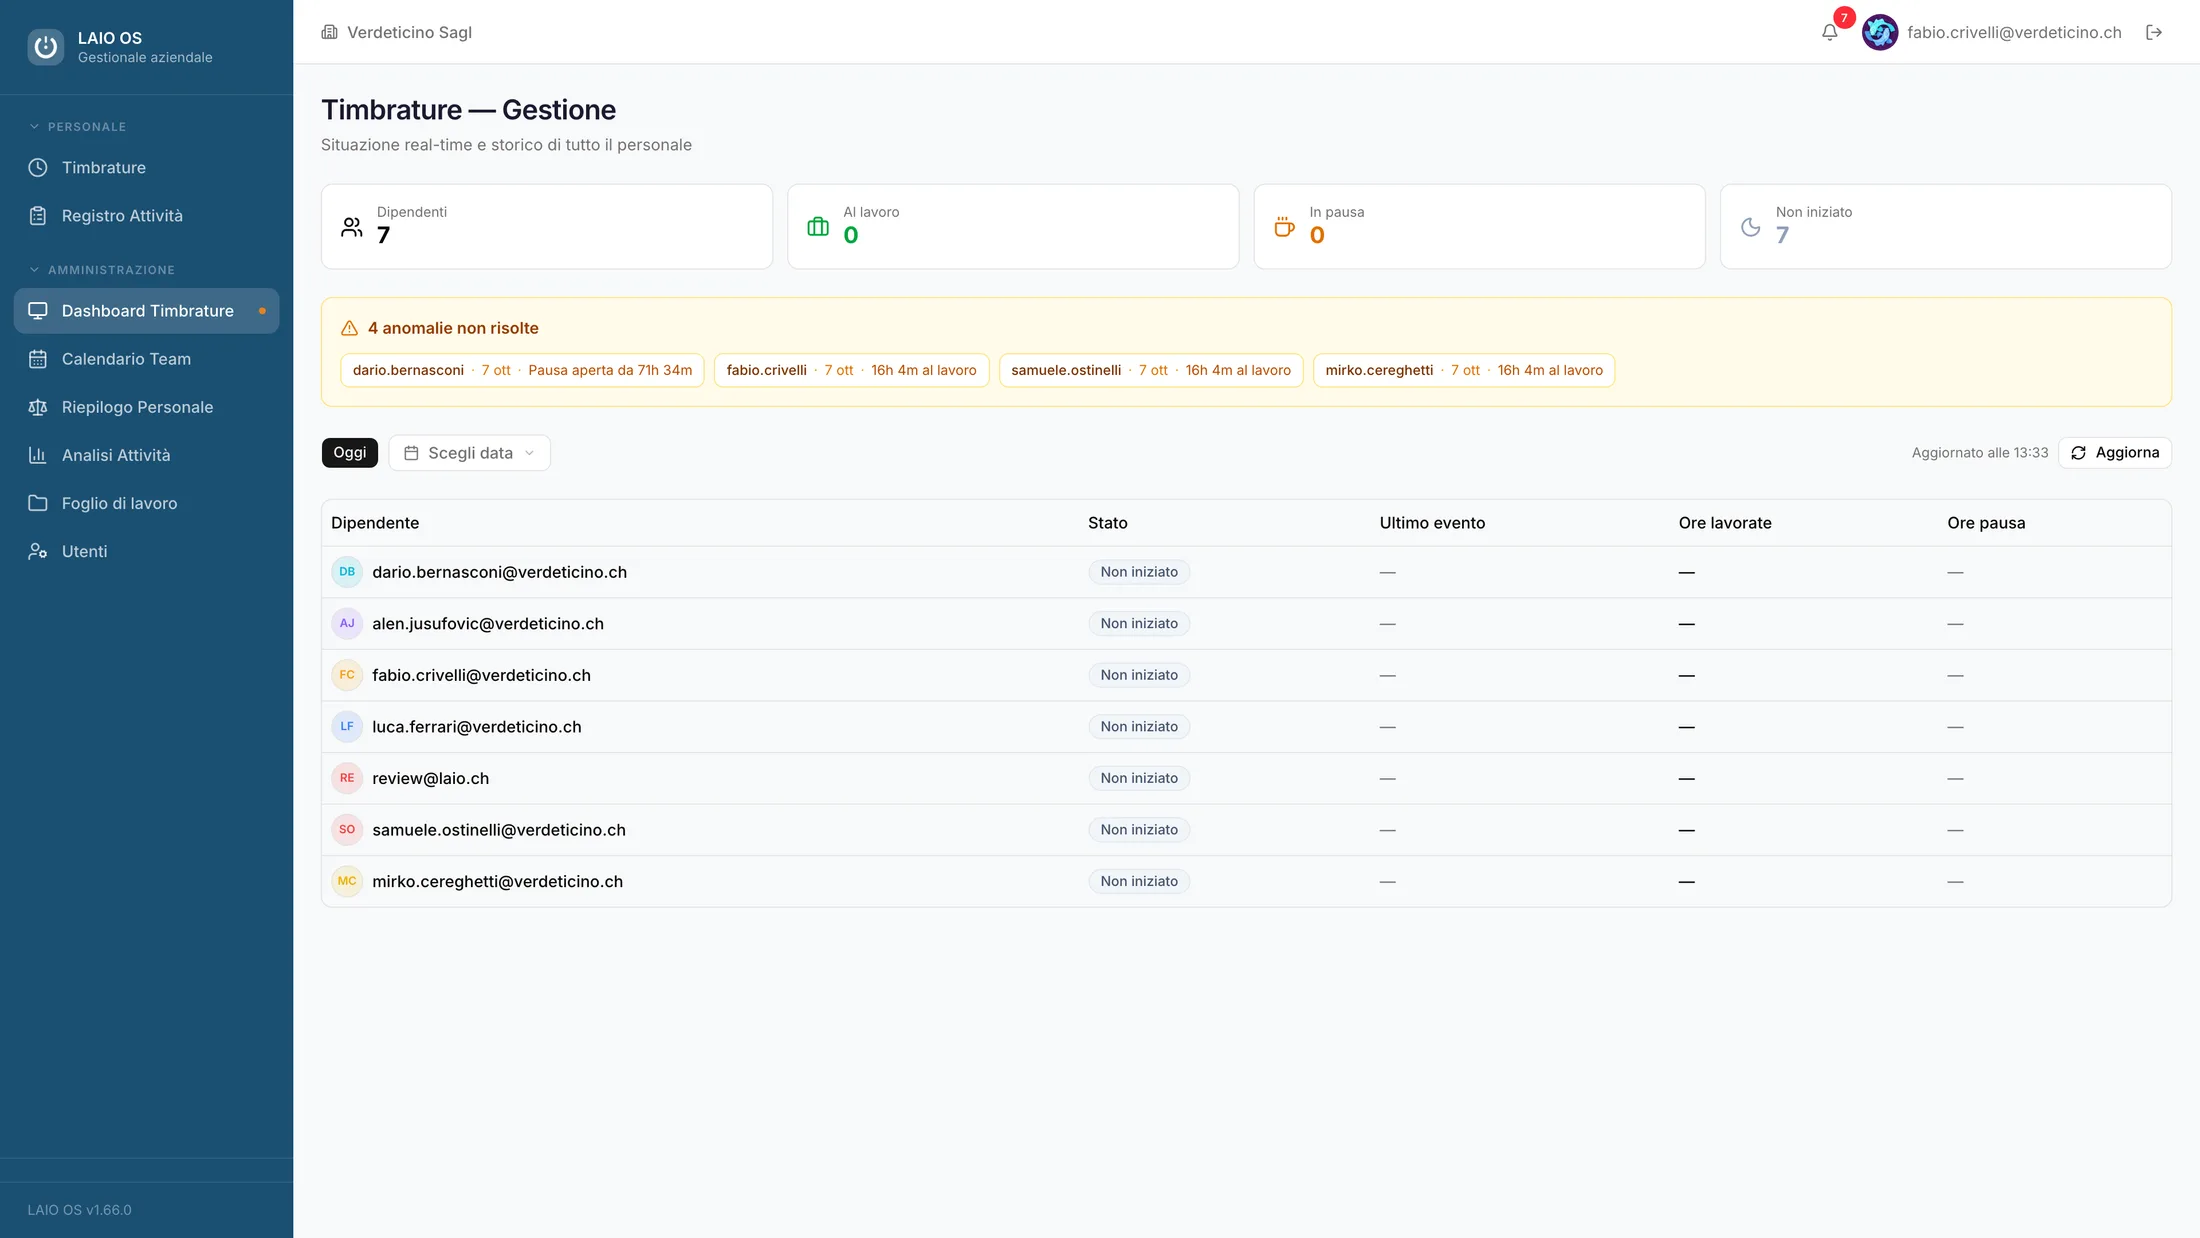
Task: Click the scales icon for Riepilogo Personale
Action: (38, 407)
